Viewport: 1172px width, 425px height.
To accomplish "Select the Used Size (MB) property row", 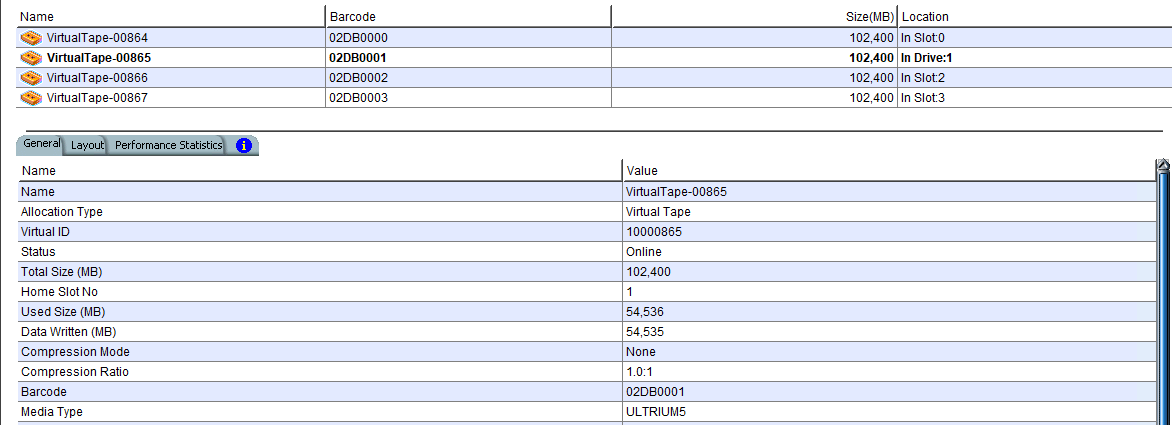I will coord(587,311).
